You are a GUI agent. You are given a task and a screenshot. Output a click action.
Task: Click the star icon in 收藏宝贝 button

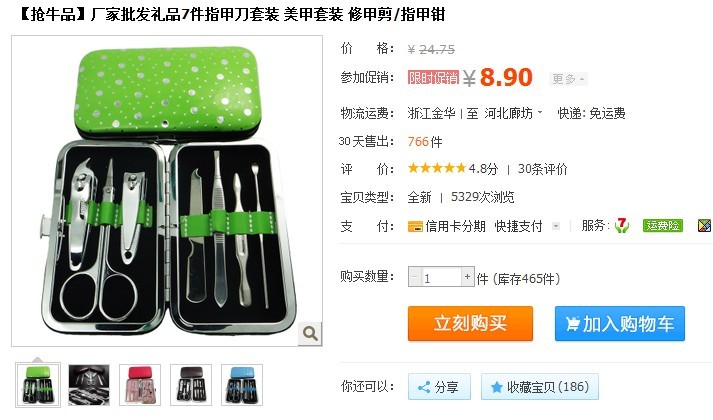coord(497,387)
